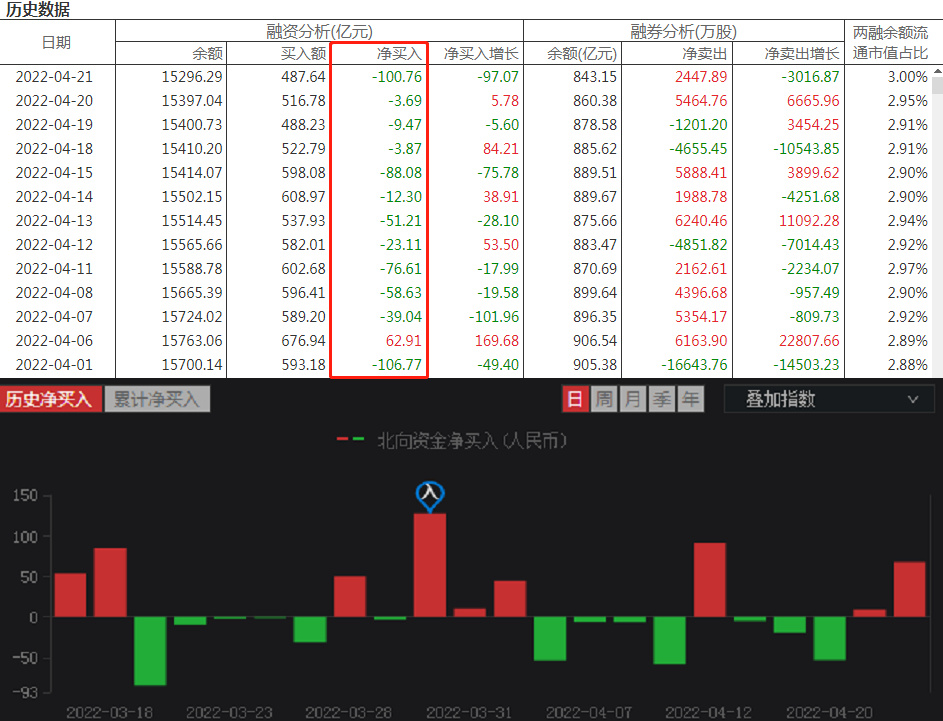Select the 季 period icon button
The width and height of the screenshot is (943, 721).
[660, 398]
